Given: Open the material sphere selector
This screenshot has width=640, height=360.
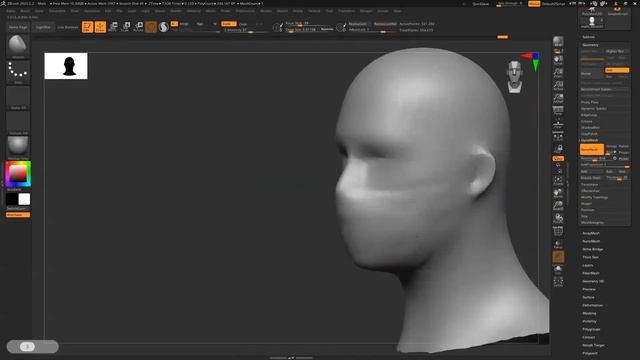Looking at the screenshot, I should coord(18,147).
